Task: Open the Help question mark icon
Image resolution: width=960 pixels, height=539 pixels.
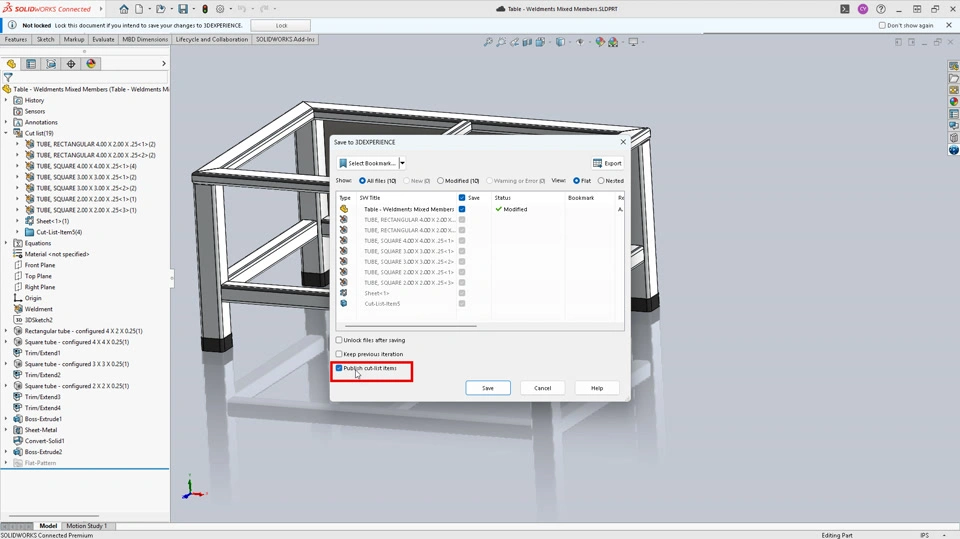Action: pyautogui.click(x=880, y=9)
